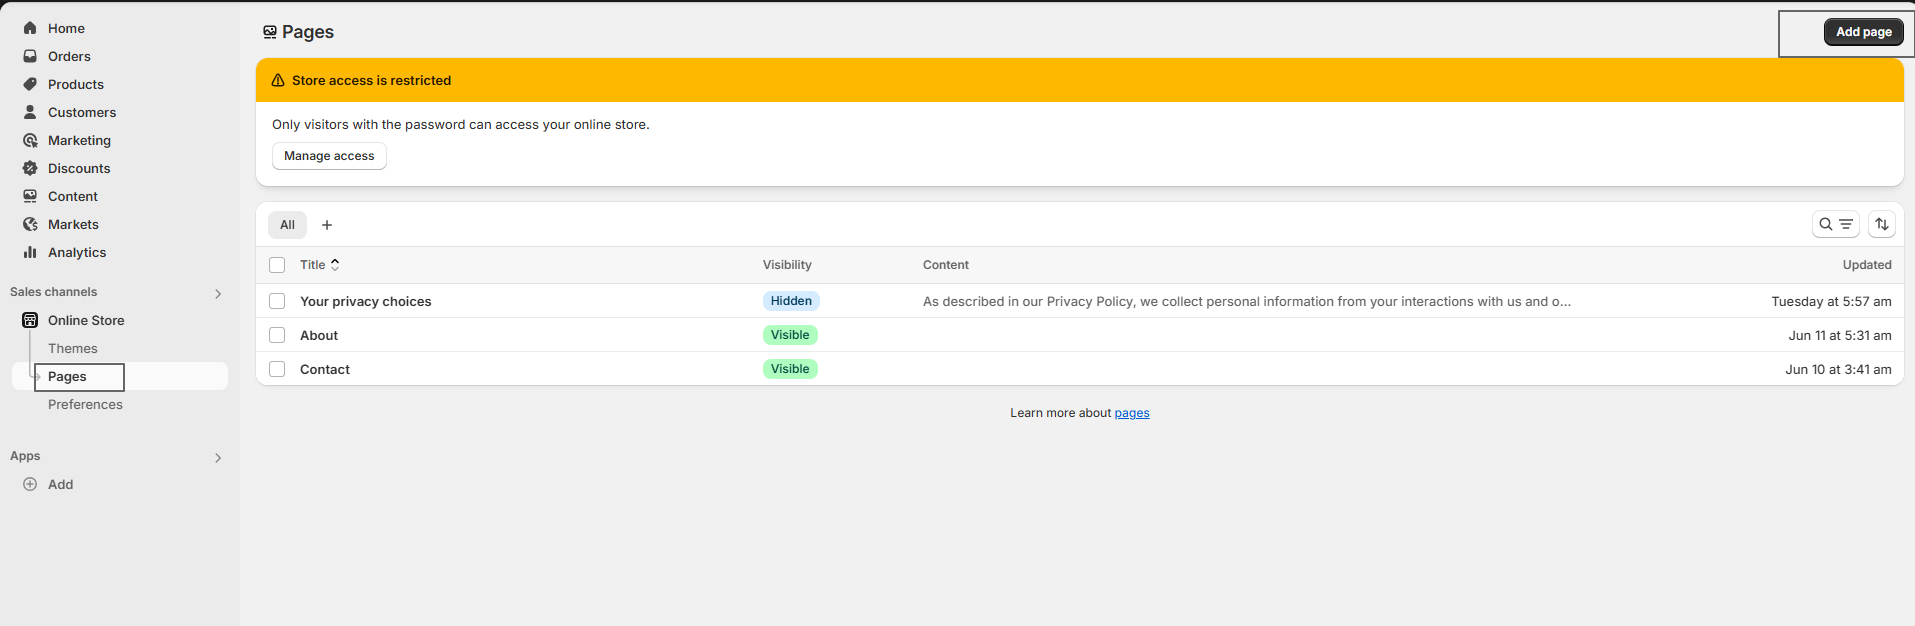Viewport: 1915px width, 626px height.
Task: Open search and filter for pages
Action: [1835, 224]
